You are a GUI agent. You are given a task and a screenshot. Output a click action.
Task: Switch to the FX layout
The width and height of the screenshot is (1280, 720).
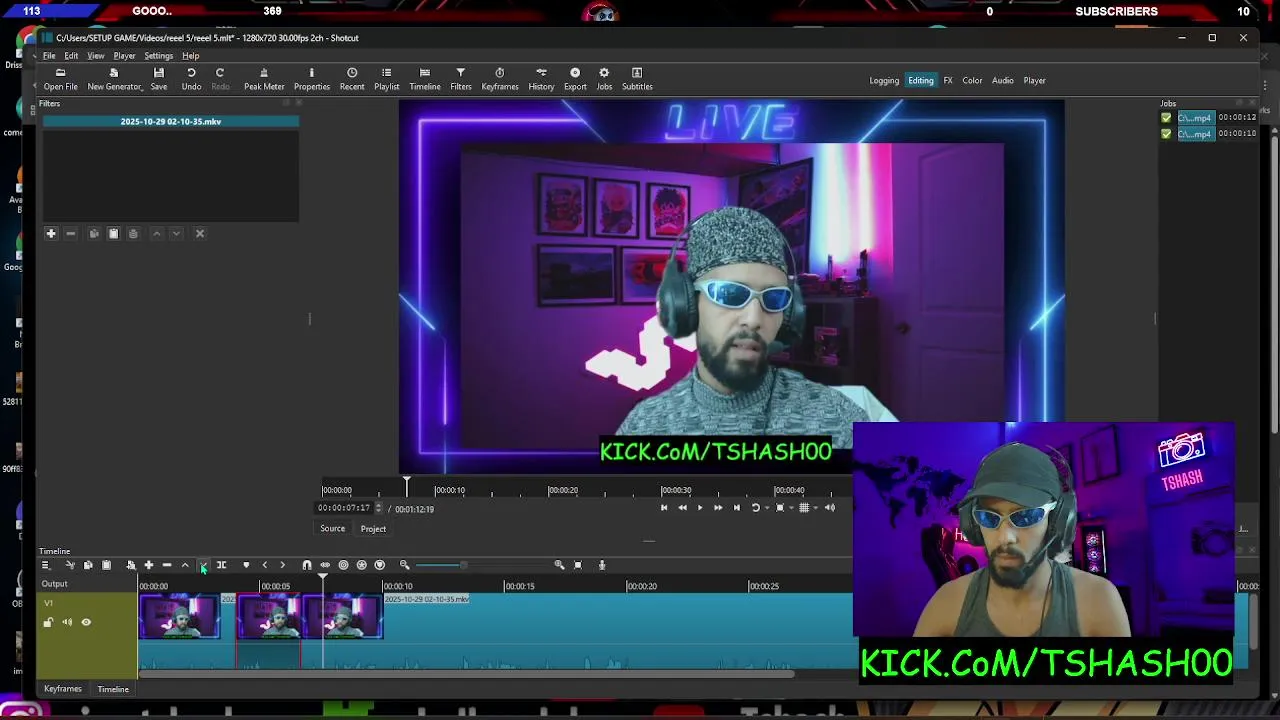point(948,81)
